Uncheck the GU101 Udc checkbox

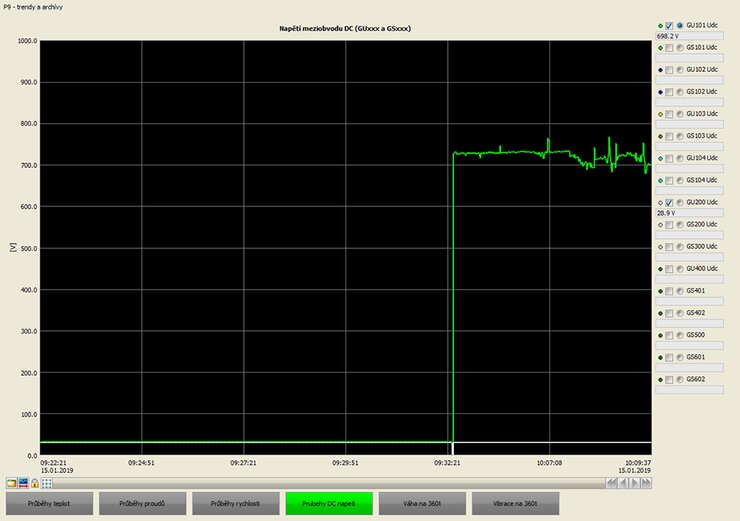coord(669,26)
